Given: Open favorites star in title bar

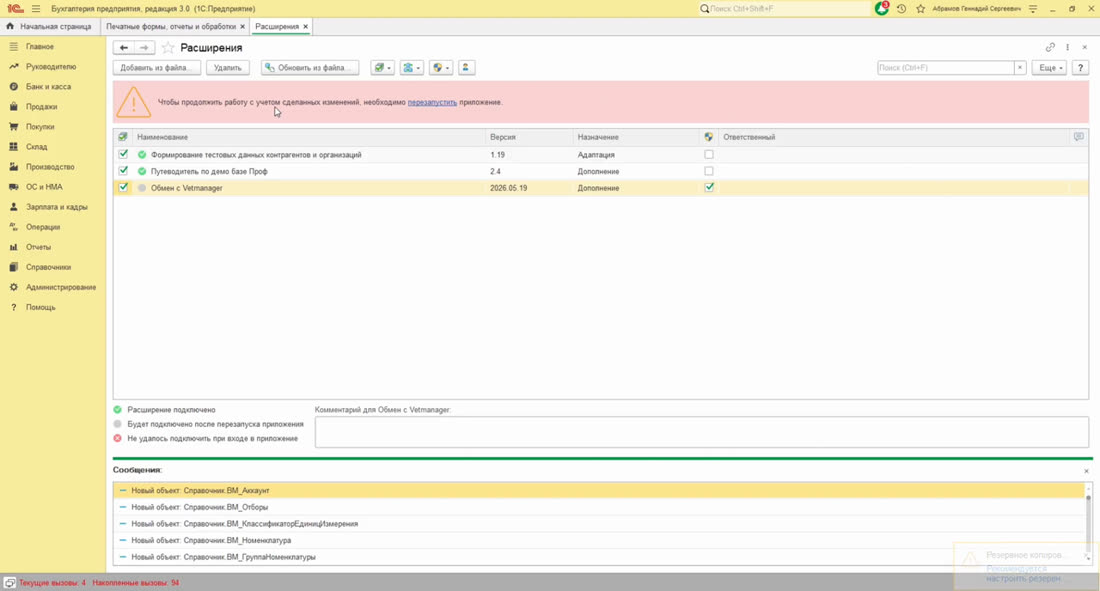Looking at the screenshot, I should [920, 8].
